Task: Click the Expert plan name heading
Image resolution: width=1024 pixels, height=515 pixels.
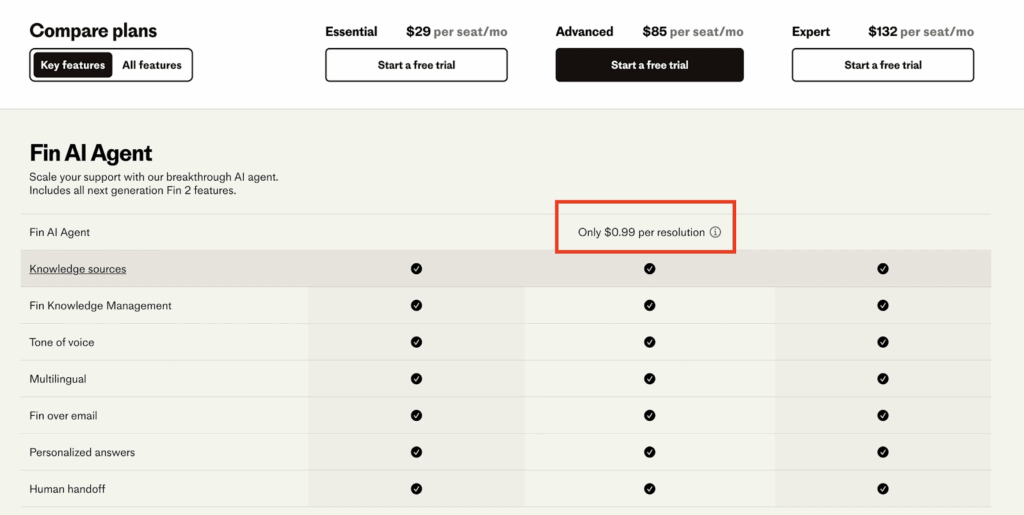Action: pyautogui.click(x=811, y=32)
